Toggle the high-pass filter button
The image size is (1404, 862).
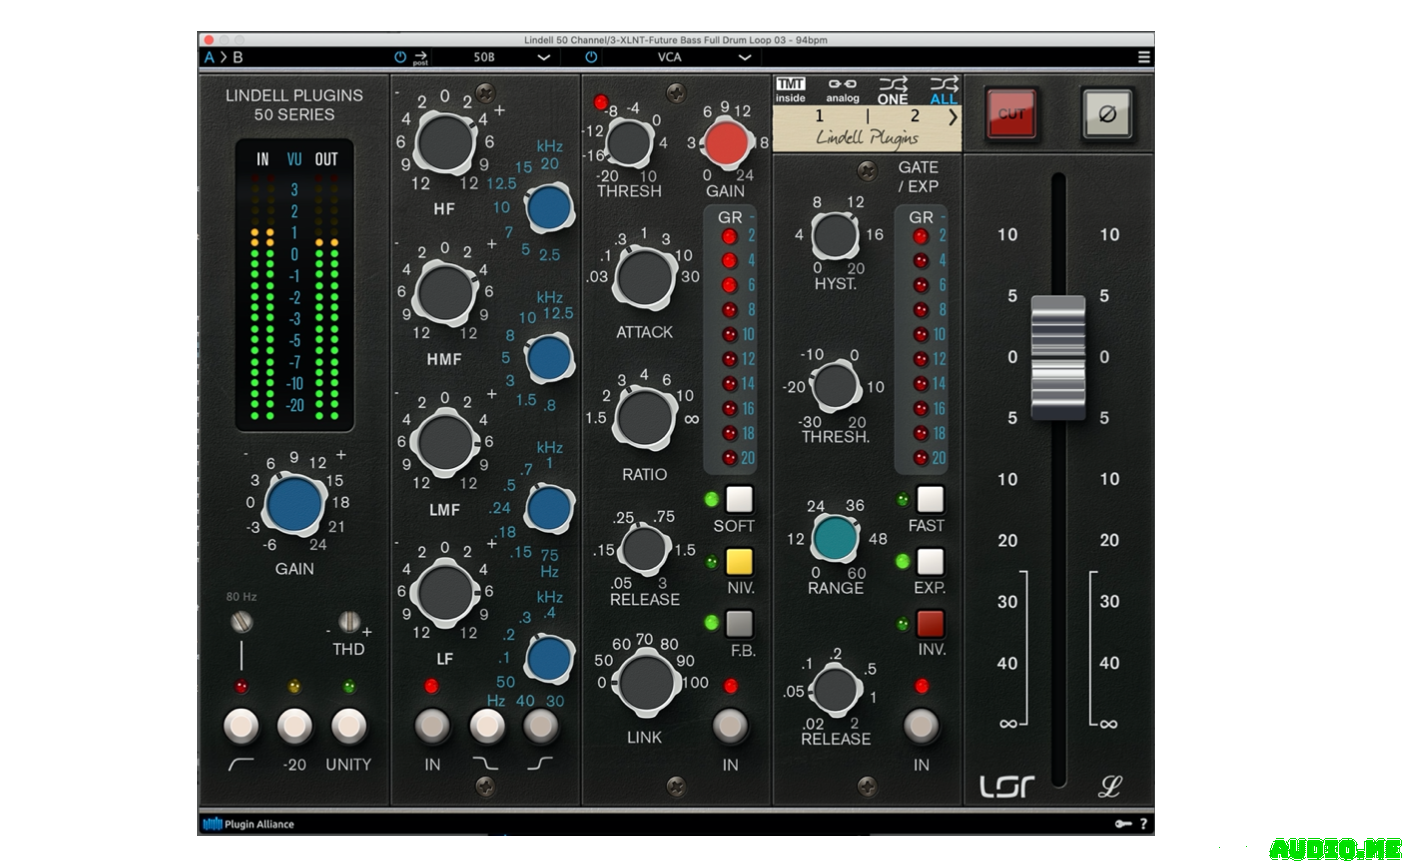click(241, 726)
